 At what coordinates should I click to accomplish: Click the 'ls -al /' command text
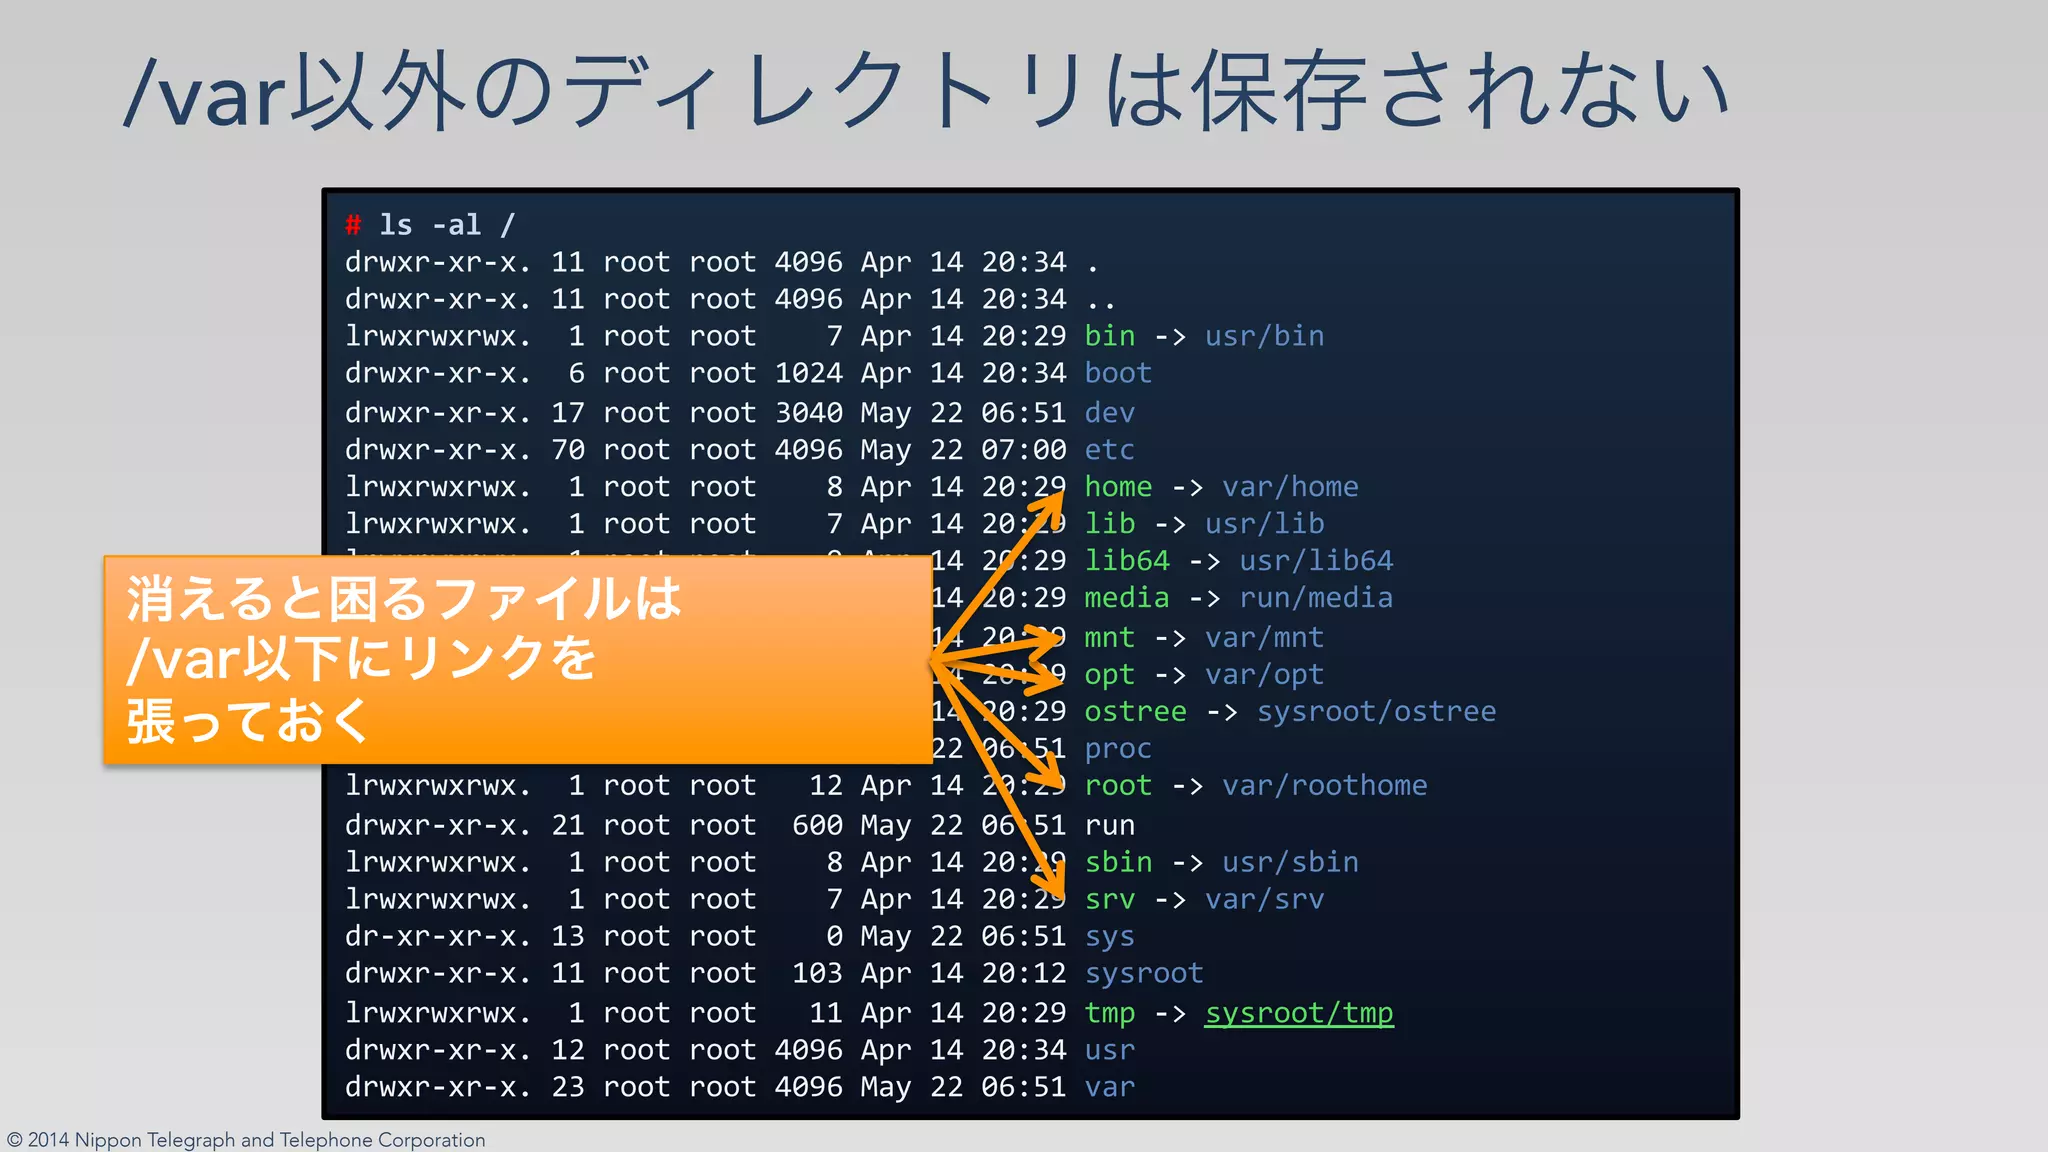[446, 225]
